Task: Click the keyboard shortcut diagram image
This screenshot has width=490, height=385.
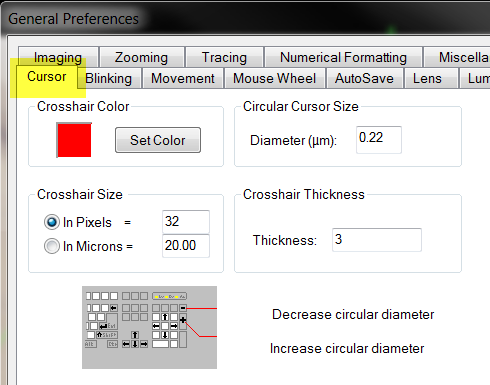Action: (x=149, y=327)
